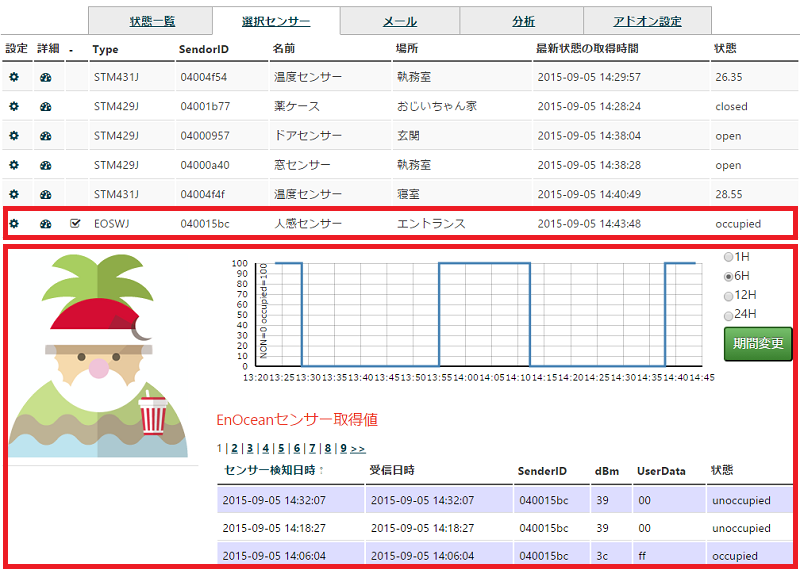Go to page 4 of sensor values
This screenshot has width=800, height=570.
265,449
